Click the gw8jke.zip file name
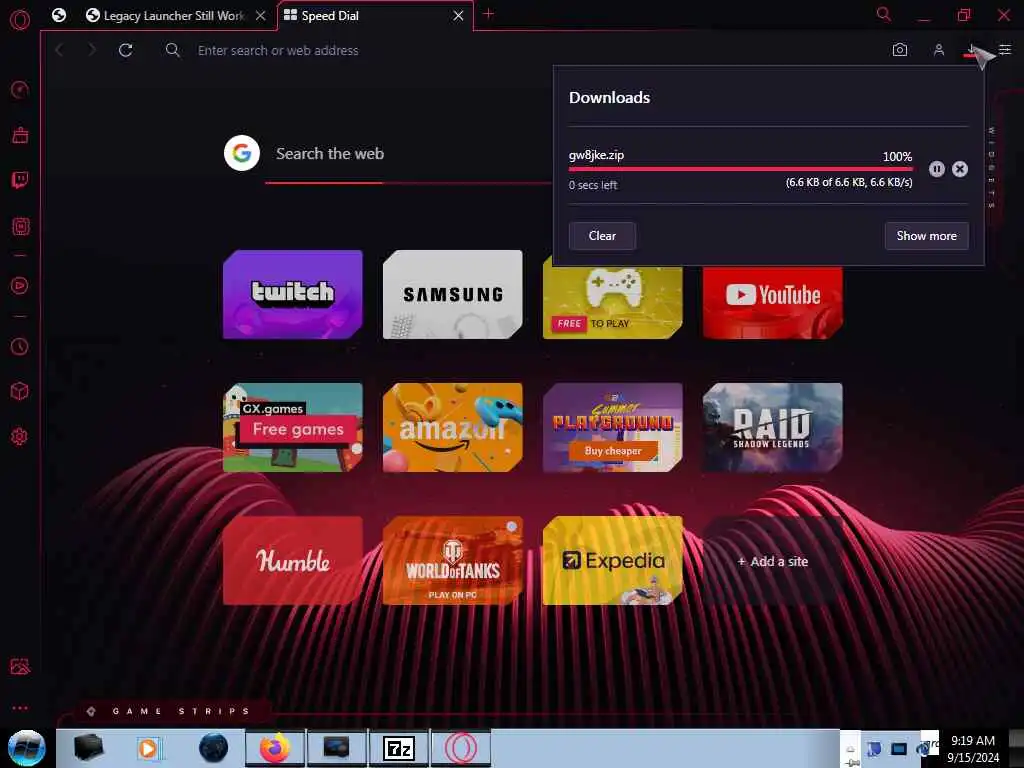This screenshot has height=768, width=1024. pyautogui.click(x=596, y=155)
